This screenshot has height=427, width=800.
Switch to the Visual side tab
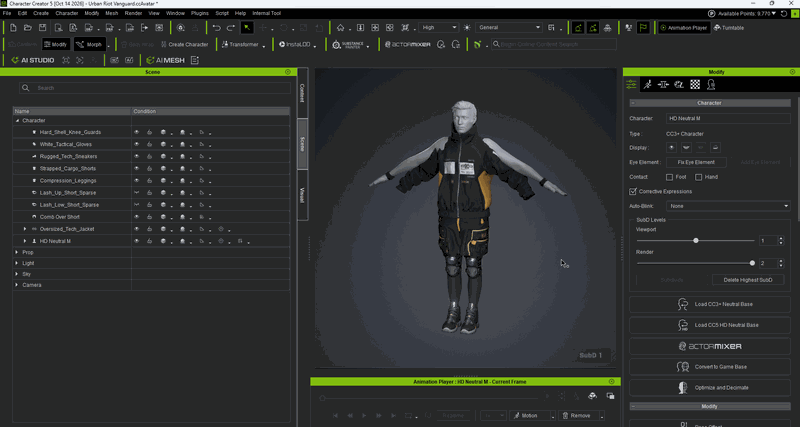coord(302,195)
